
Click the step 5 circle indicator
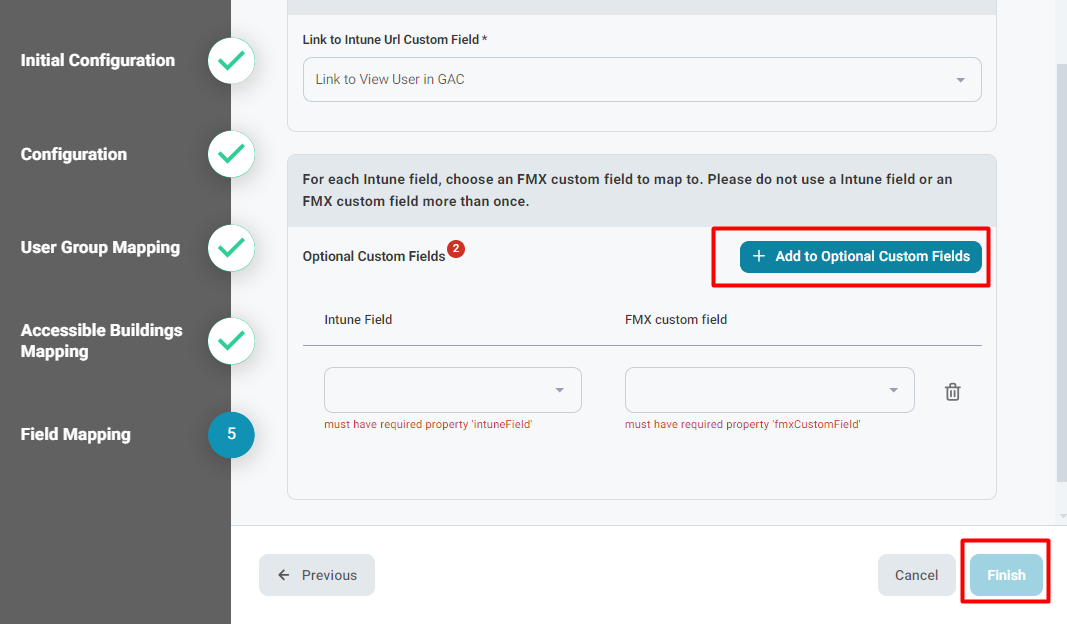231,435
